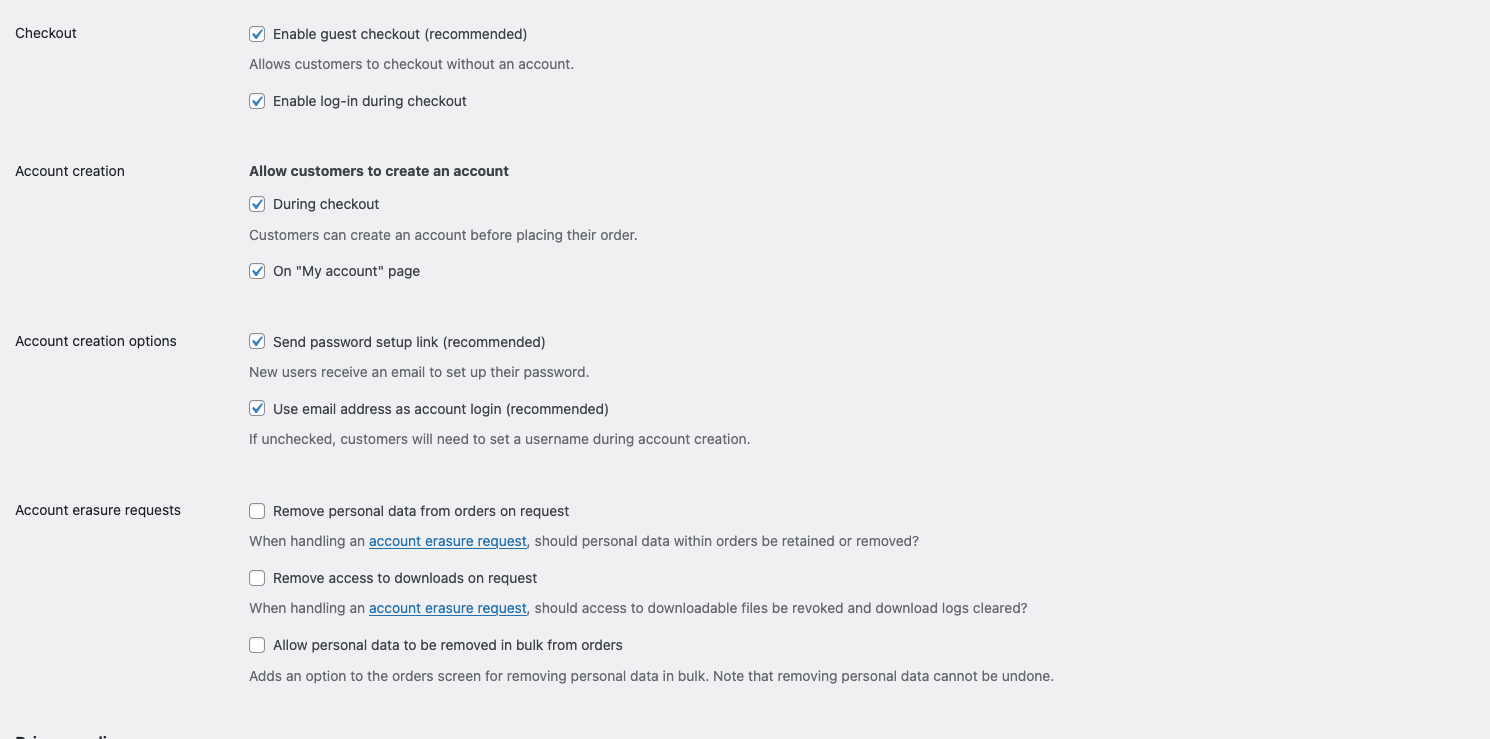Open the first account erasure request link
The width and height of the screenshot is (1490, 739).
[447, 541]
